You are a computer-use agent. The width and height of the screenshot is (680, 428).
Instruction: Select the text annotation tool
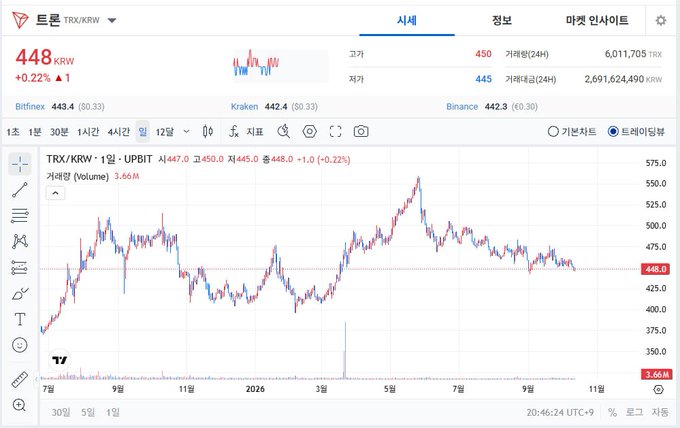(x=20, y=319)
